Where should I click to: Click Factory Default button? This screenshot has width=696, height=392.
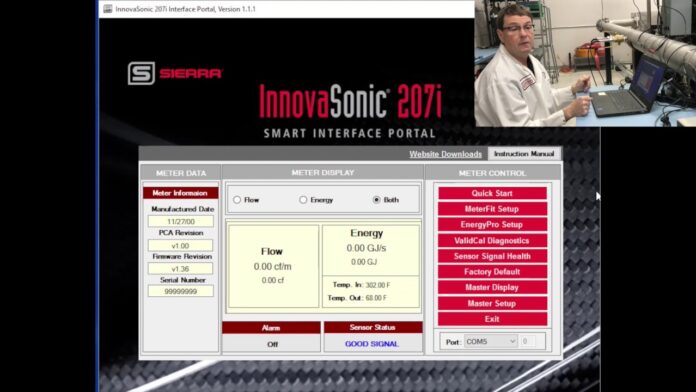pyautogui.click(x=492, y=272)
